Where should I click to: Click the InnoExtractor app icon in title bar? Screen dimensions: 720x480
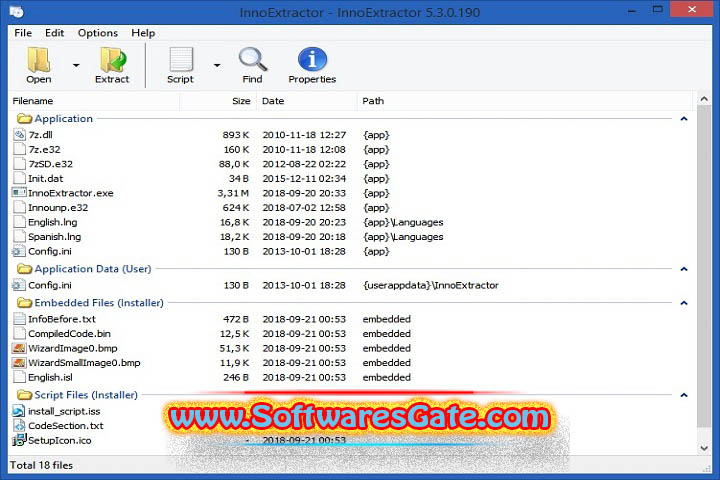[17, 11]
